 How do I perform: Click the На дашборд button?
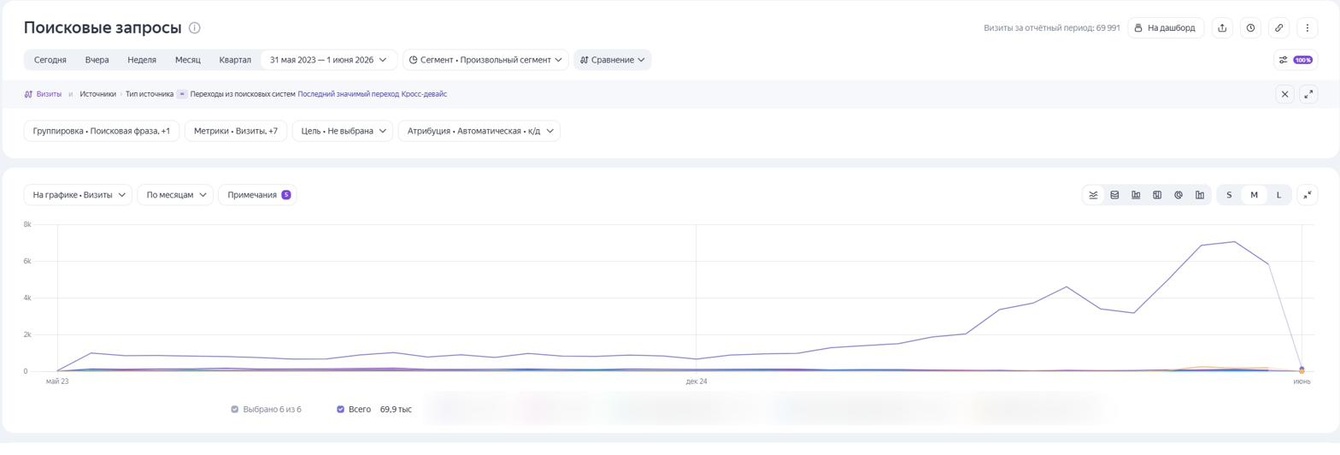coord(1165,28)
